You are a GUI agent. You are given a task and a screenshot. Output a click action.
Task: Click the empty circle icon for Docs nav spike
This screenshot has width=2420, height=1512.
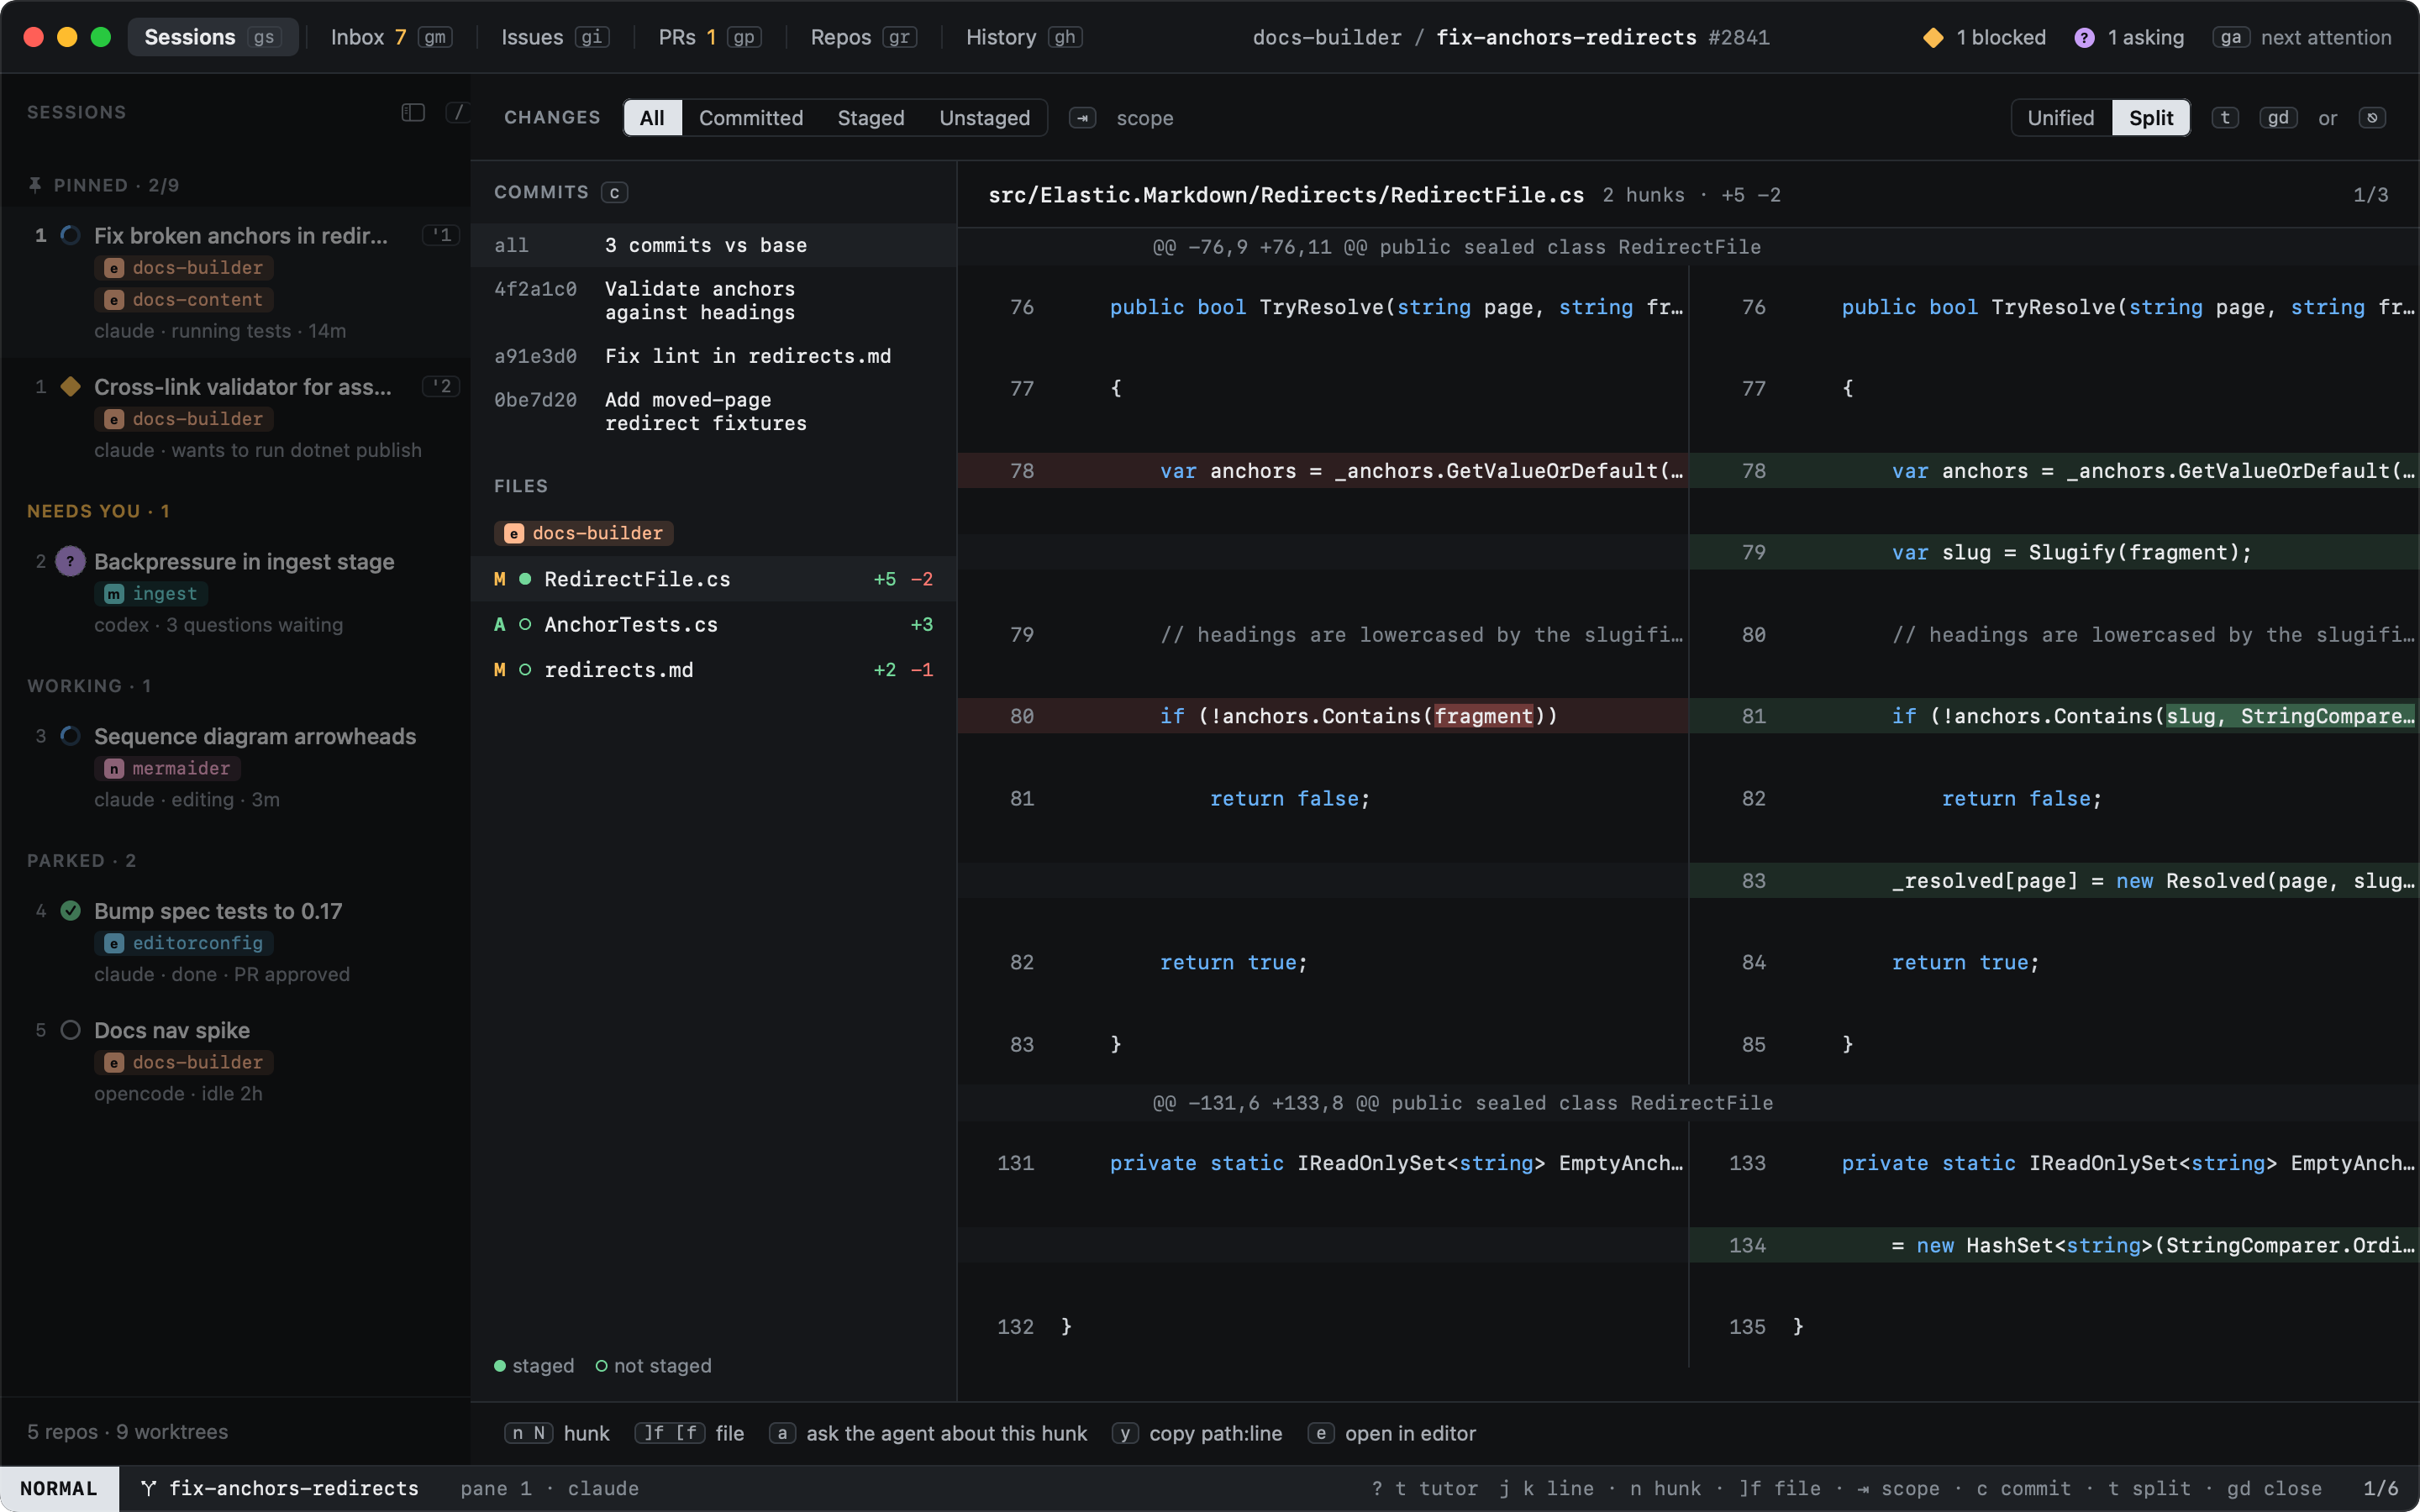click(70, 1030)
